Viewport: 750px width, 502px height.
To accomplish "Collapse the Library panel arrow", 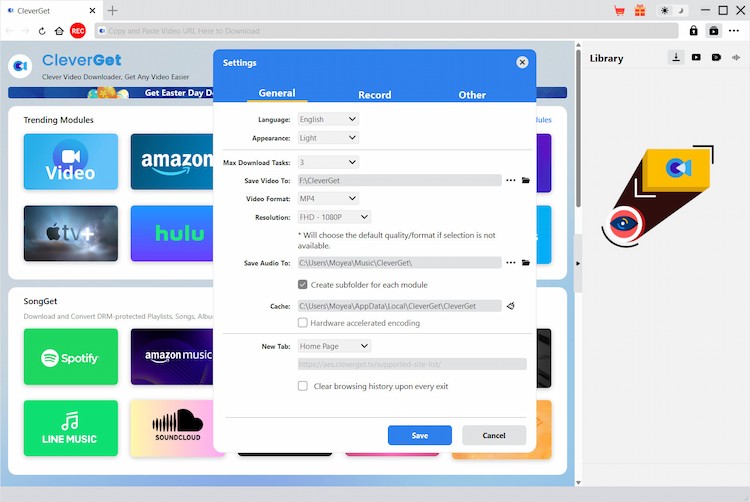I will coord(578,263).
